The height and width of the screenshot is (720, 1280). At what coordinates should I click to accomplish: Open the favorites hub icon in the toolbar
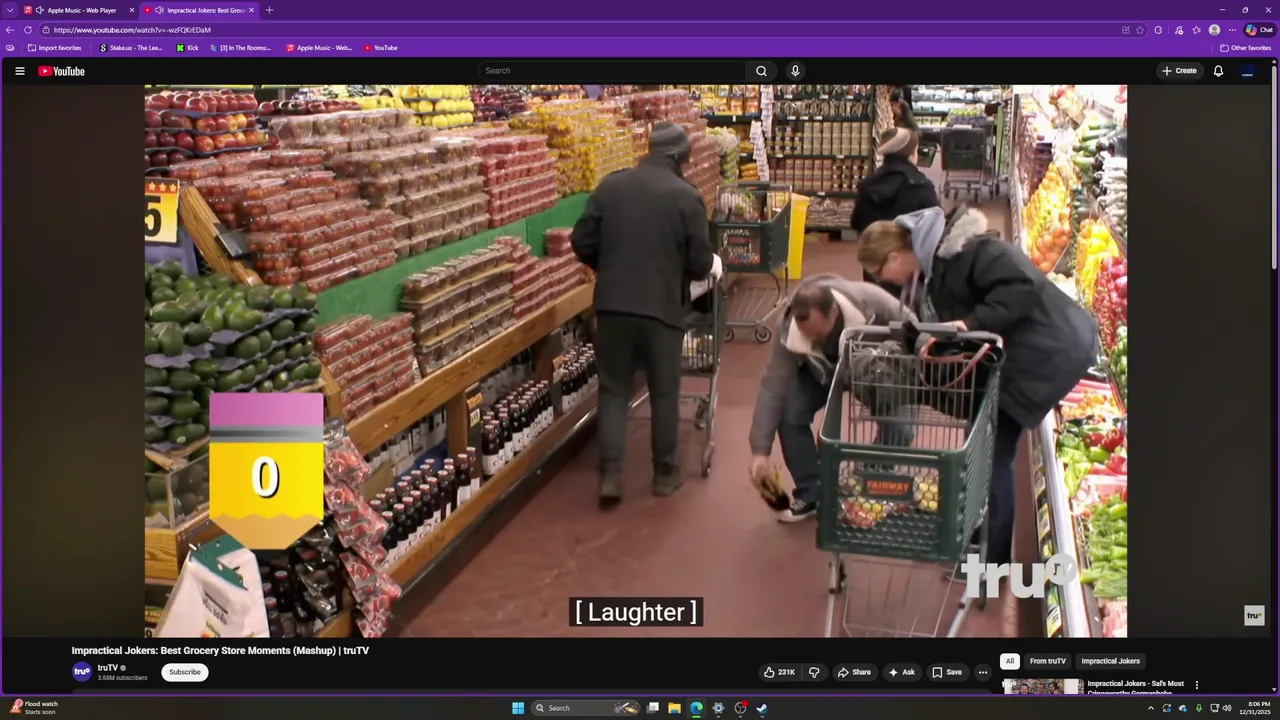click(1196, 30)
